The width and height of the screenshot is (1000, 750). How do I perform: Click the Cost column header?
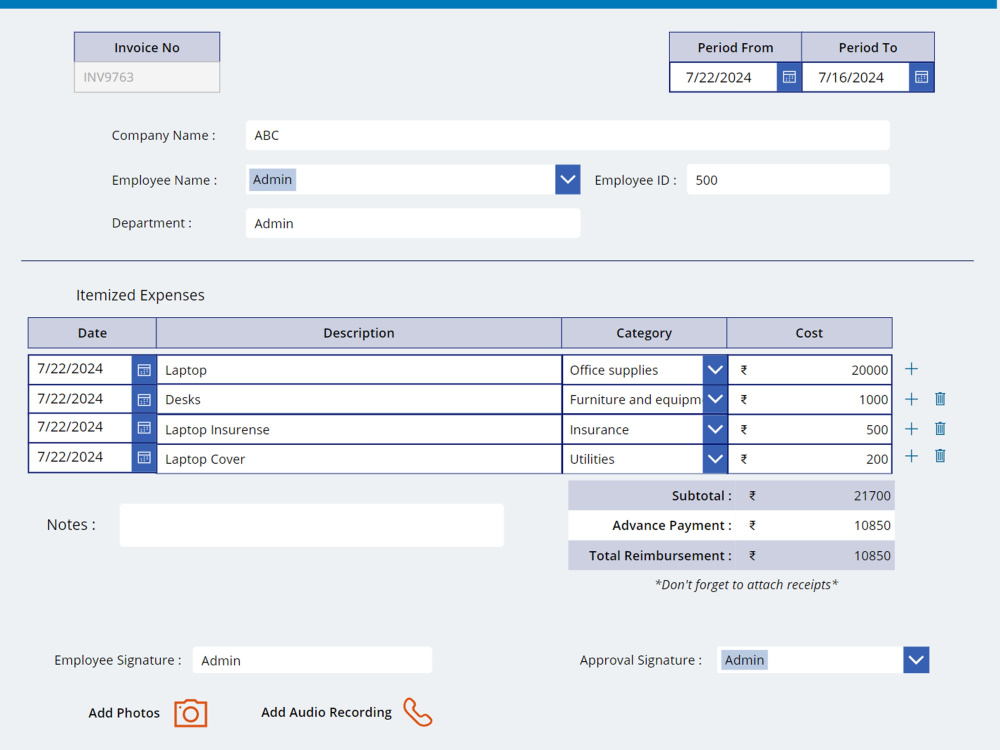click(x=809, y=333)
